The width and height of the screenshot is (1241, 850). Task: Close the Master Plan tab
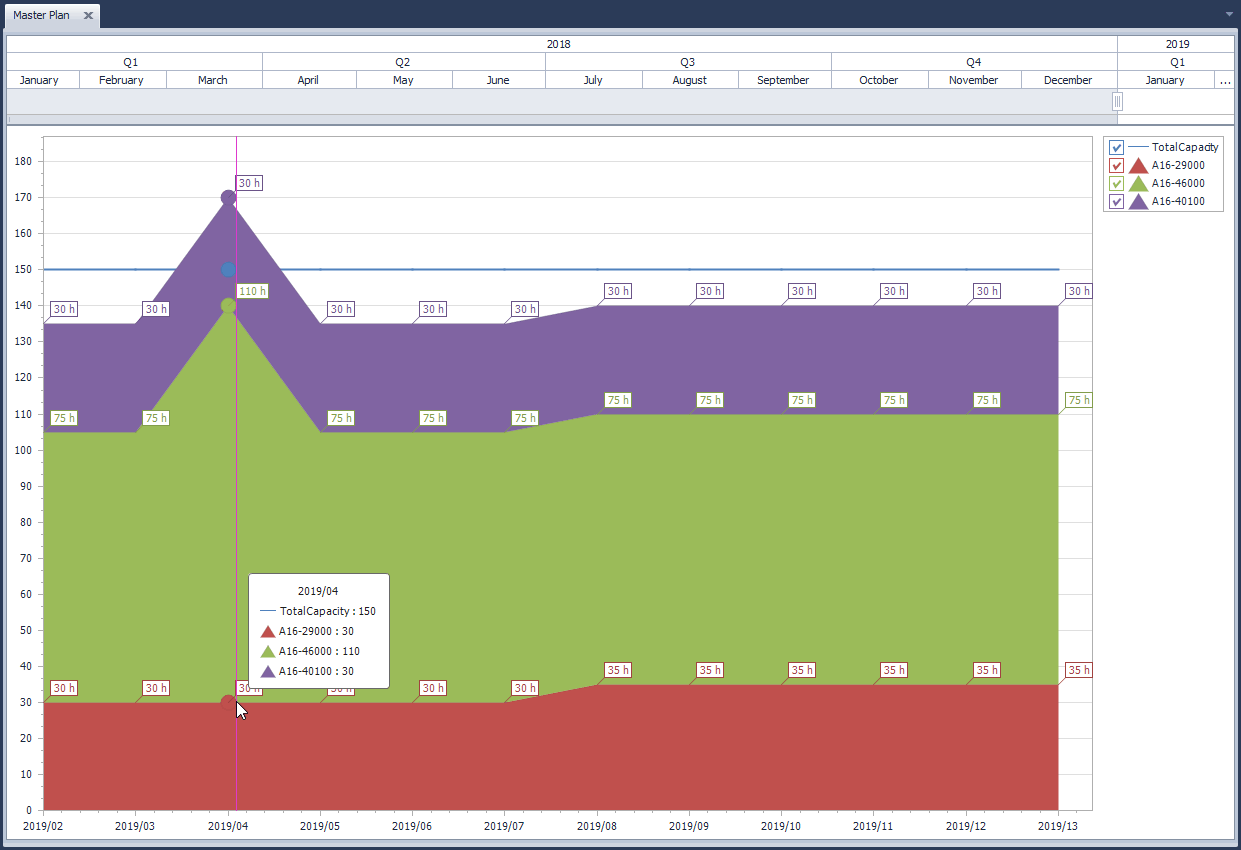tap(88, 16)
